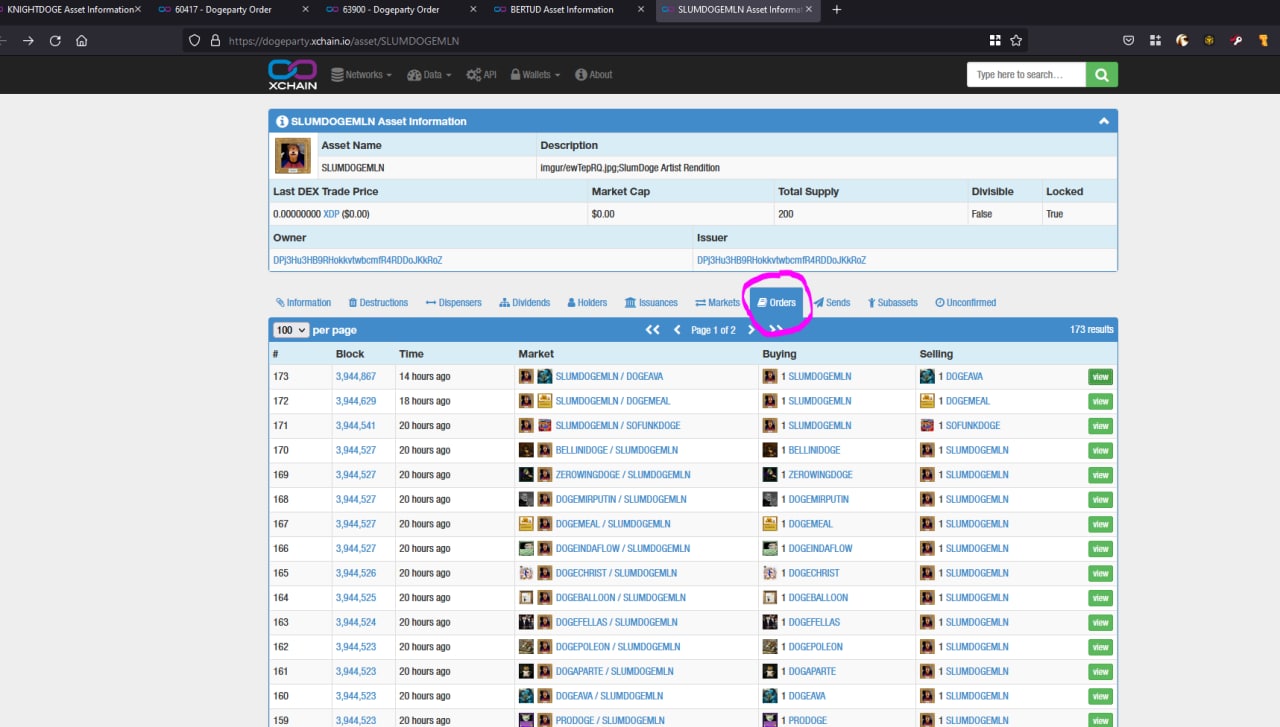Click the DOGEMEAL thumbnail in row 172 Selling
The height and width of the screenshot is (727, 1280).
928,401
